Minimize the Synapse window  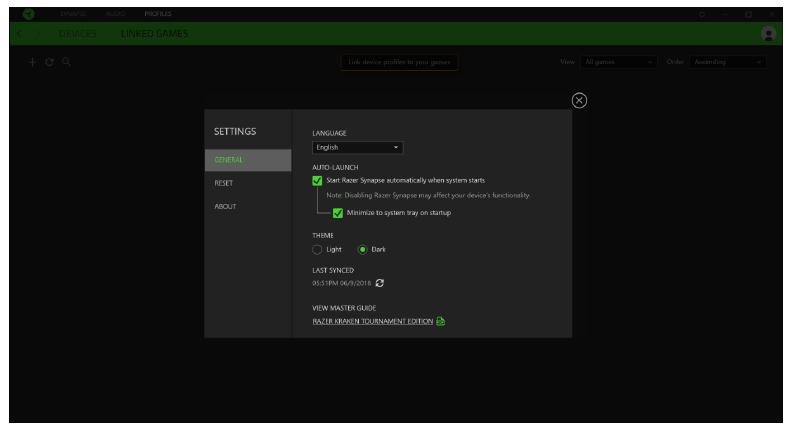coord(725,14)
